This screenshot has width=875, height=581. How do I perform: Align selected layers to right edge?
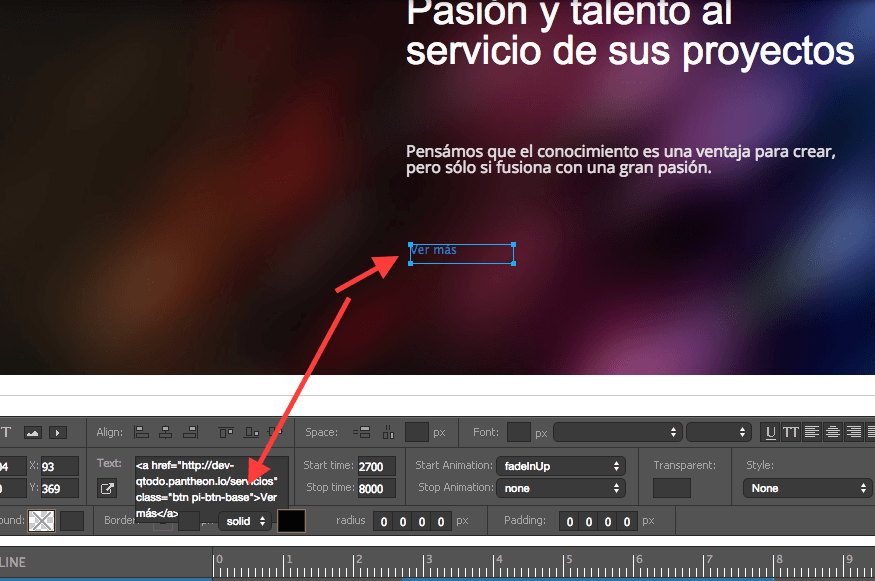pos(190,433)
